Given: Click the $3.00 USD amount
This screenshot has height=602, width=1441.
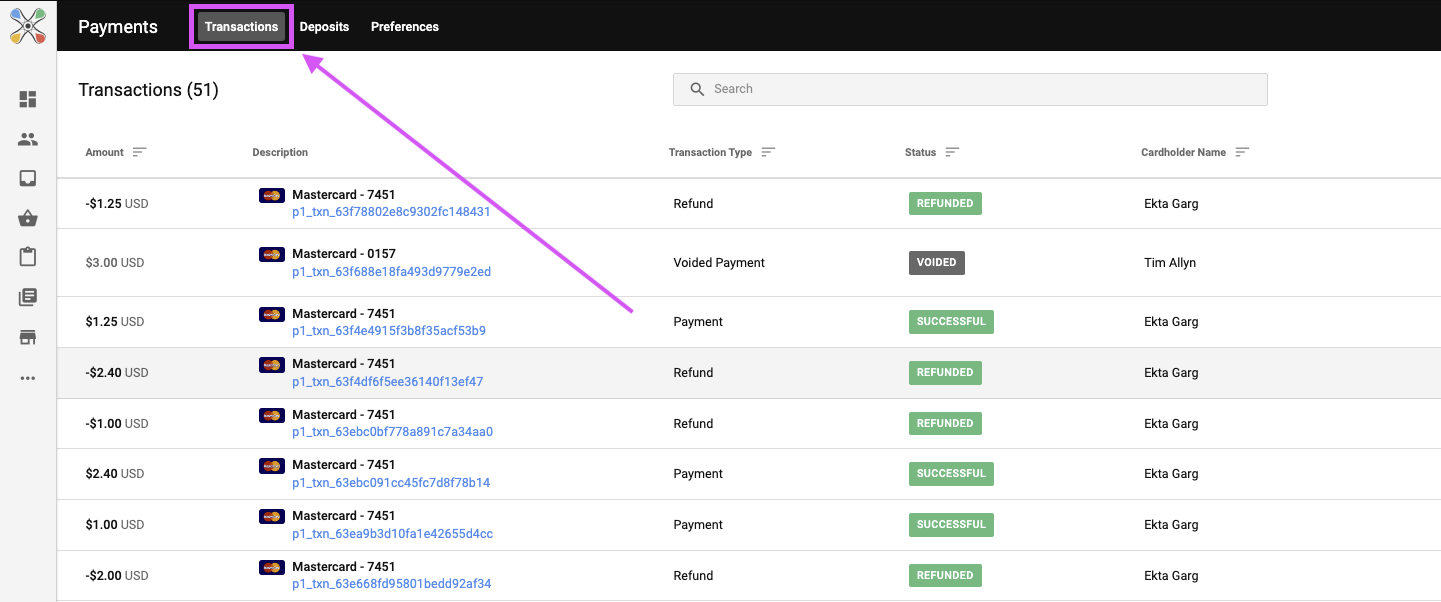Looking at the screenshot, I should coord(115,263).
